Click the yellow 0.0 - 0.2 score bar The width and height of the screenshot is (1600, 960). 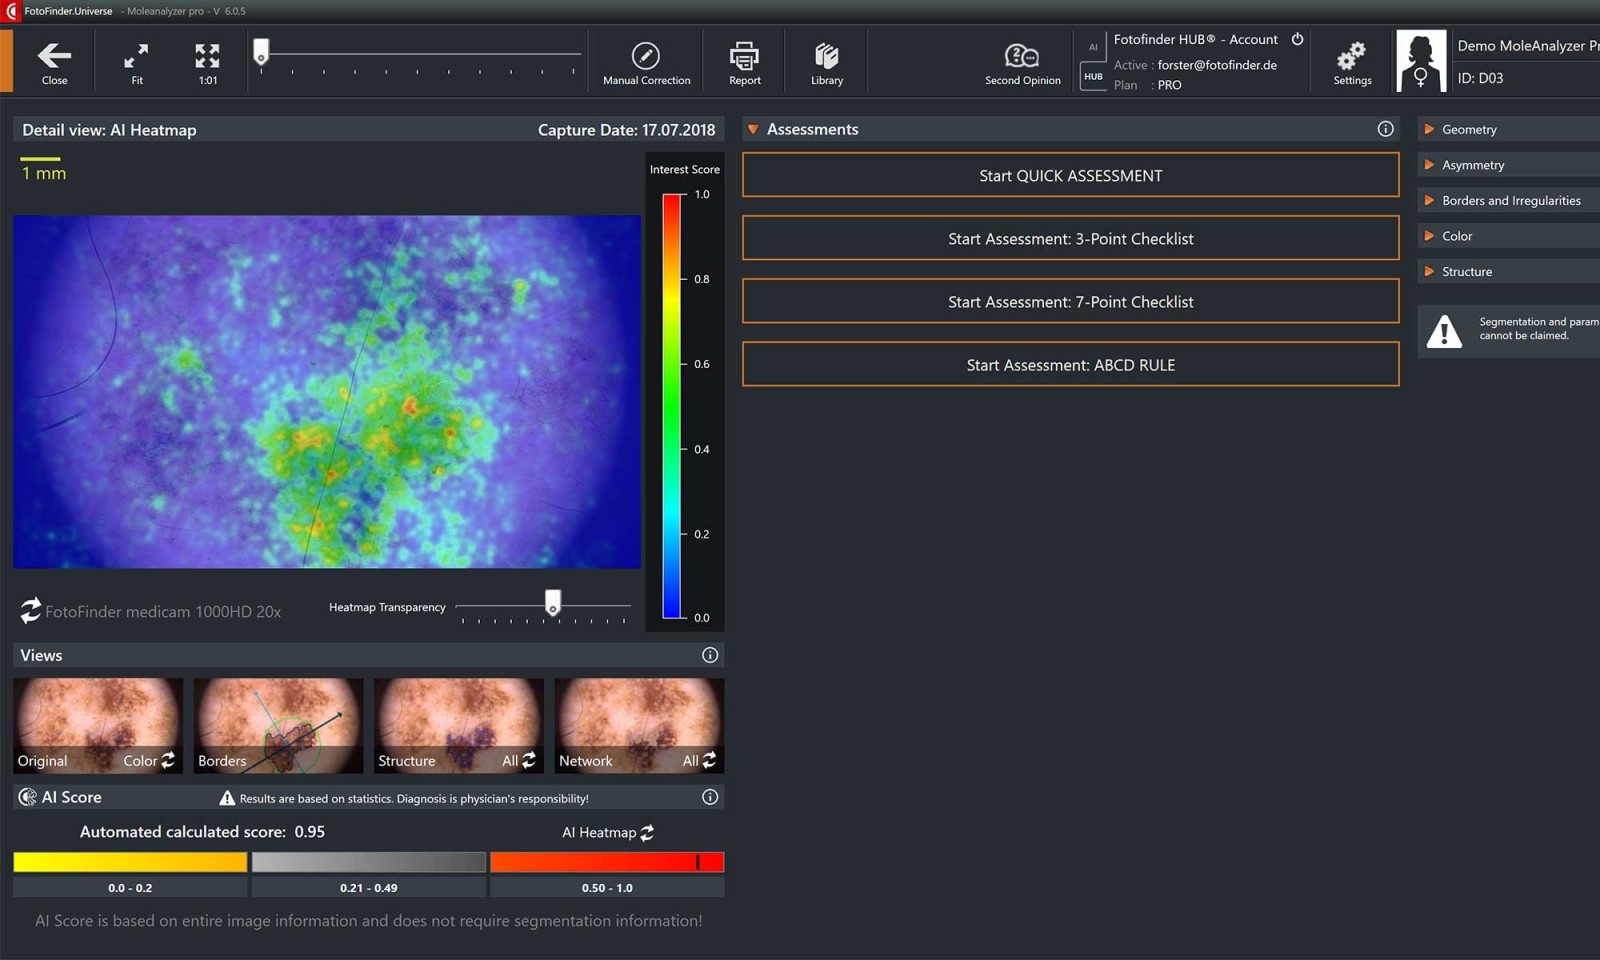[x=130, y=862]
